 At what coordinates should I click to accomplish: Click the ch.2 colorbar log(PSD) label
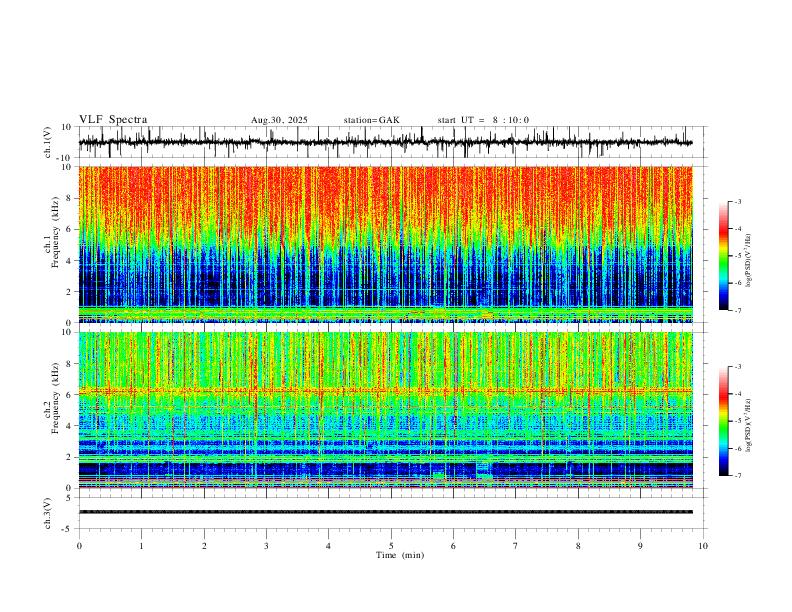749,426
